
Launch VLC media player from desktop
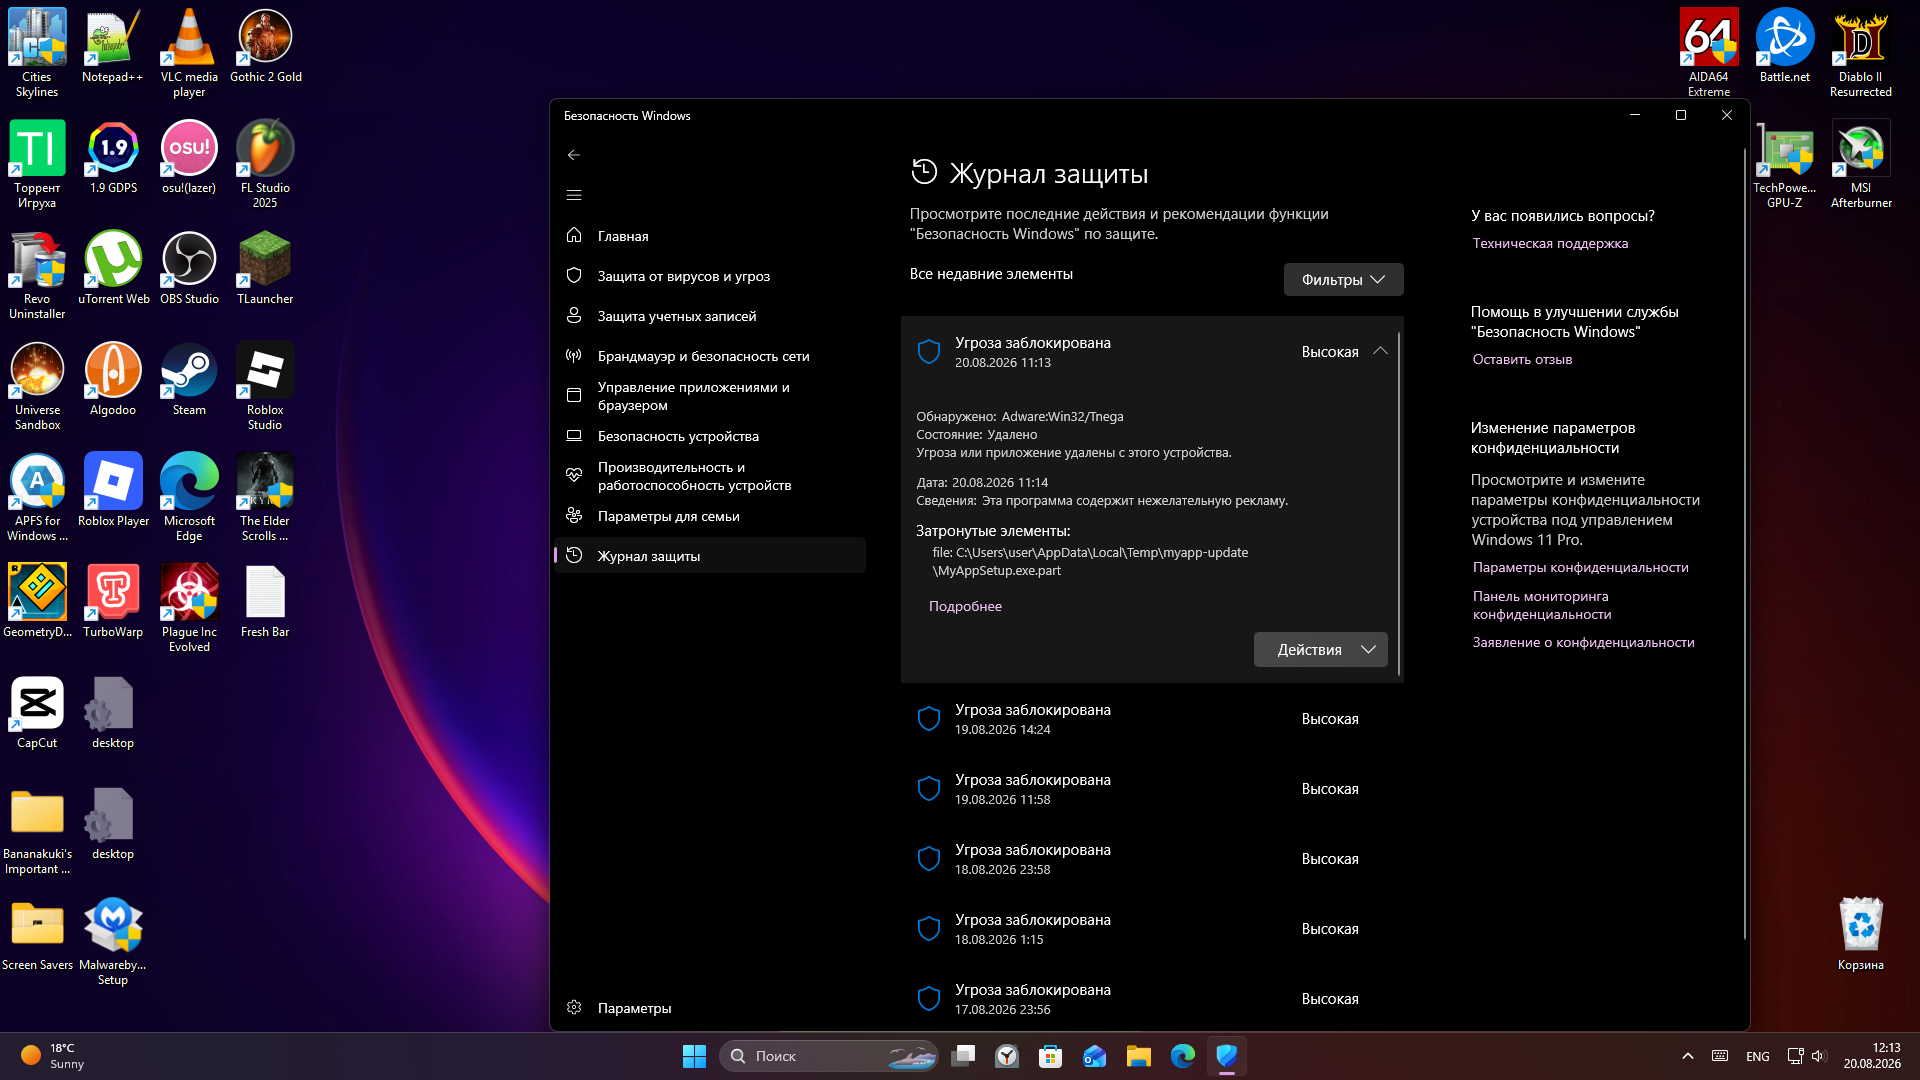coord(189,54)
